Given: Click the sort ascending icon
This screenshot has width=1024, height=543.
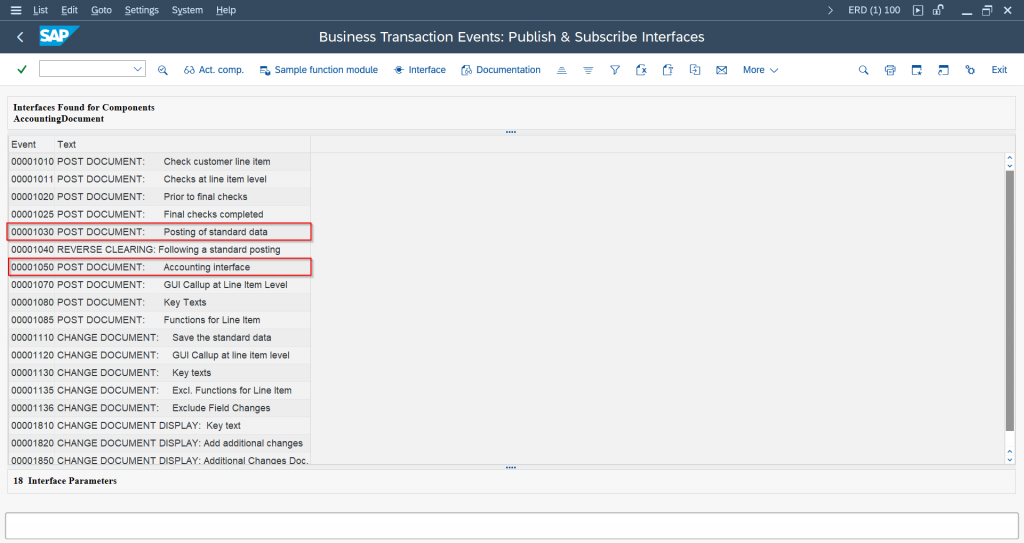Looking at the screenshot, I should [562, 70].
